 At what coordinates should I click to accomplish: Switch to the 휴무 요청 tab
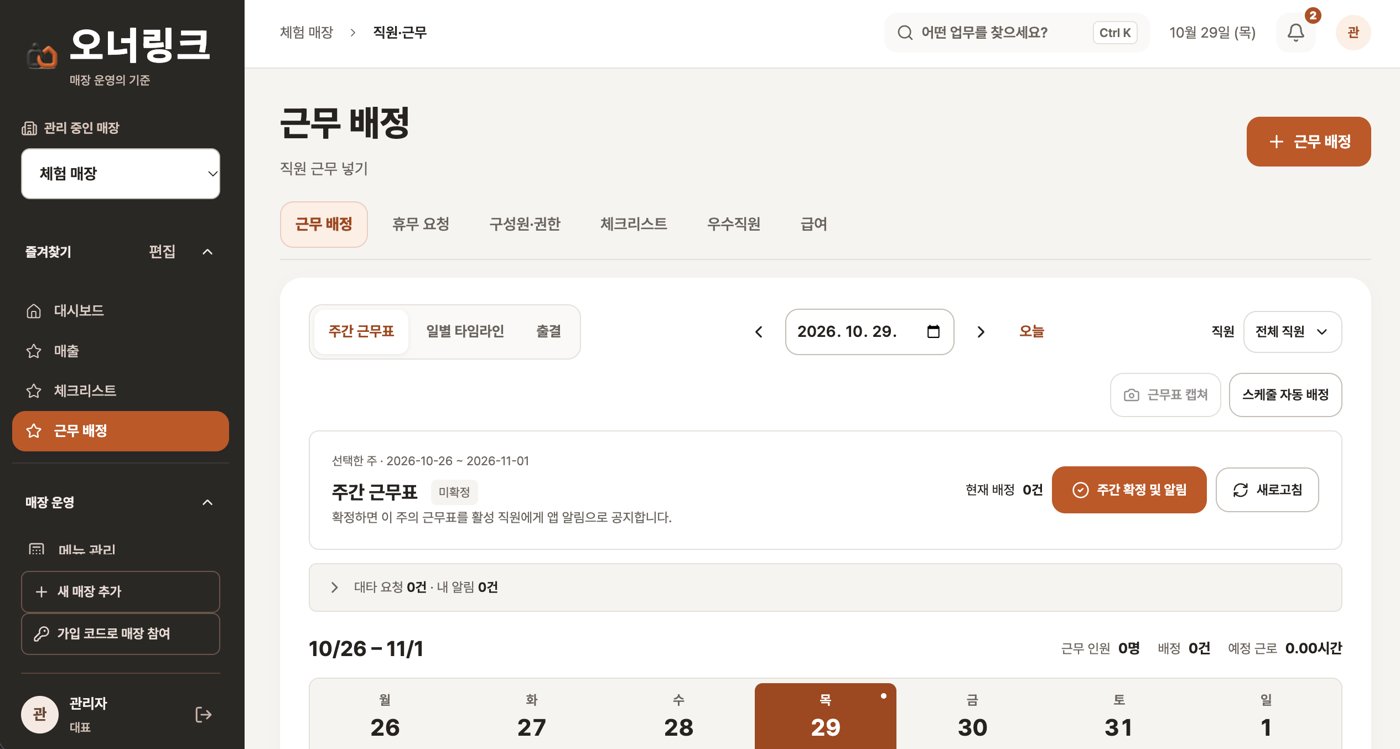click(x=421, y=224)
